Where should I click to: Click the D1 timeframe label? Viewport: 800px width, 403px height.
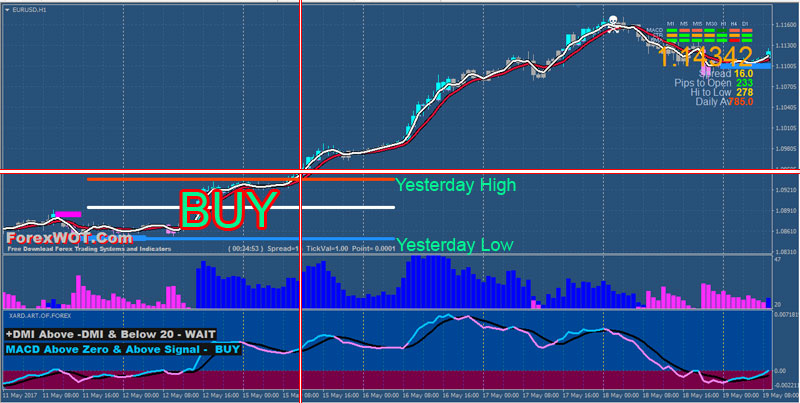pyautogui.click(x=745, y=24)
